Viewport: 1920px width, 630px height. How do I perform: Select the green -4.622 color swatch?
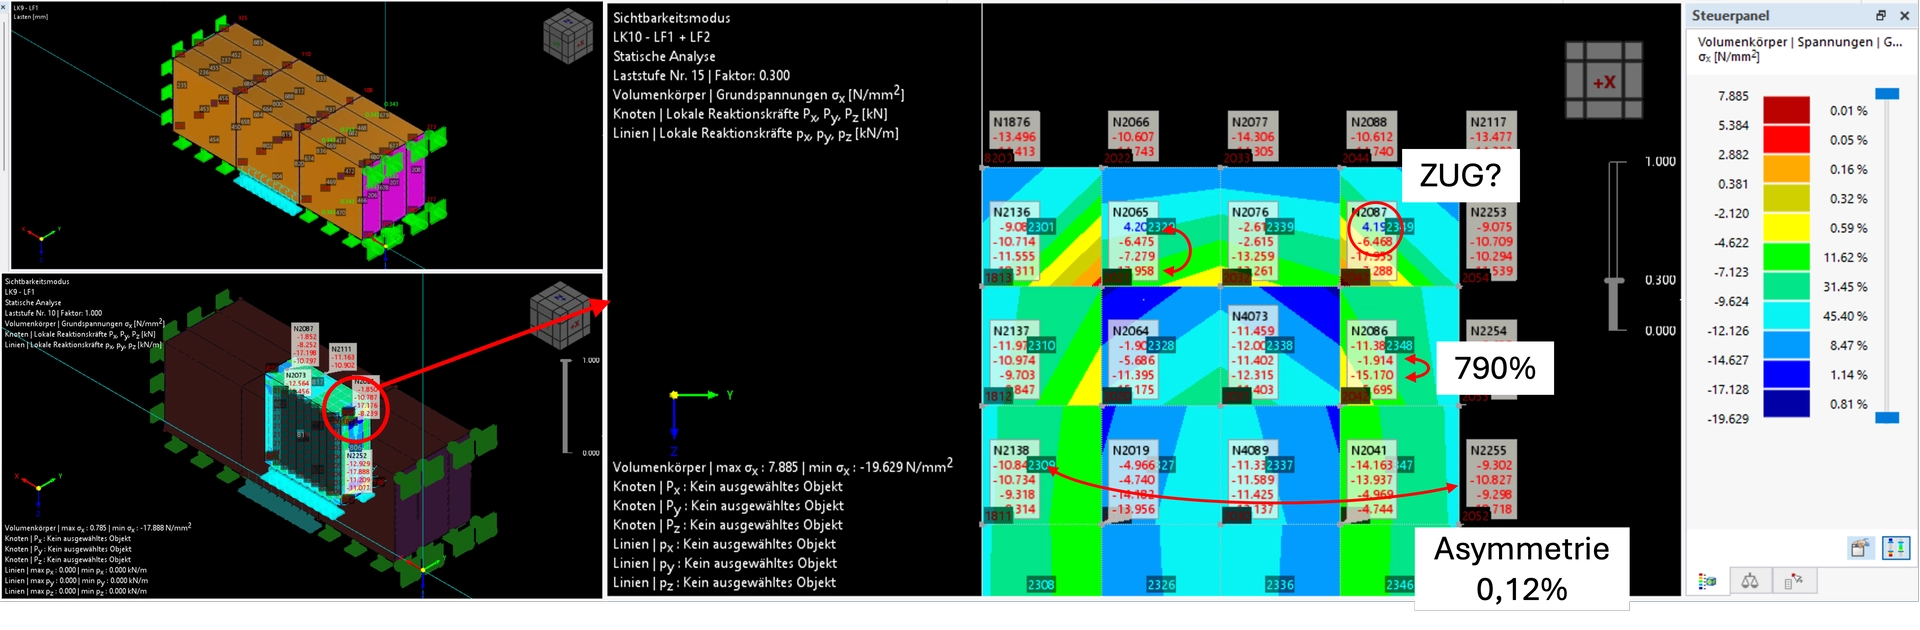[1786, 256]
